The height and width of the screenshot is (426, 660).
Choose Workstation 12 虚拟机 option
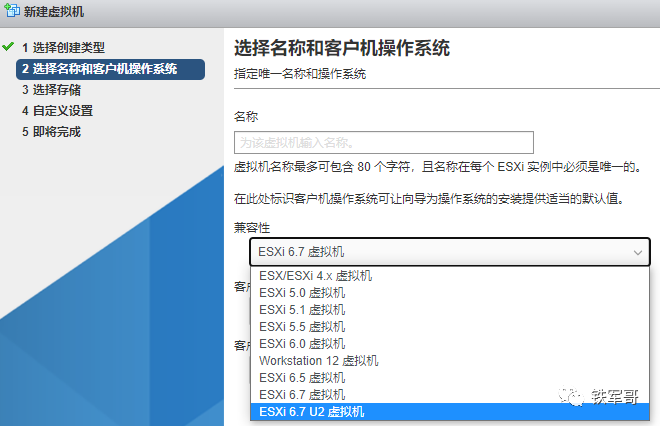click(x=450, y=361)
